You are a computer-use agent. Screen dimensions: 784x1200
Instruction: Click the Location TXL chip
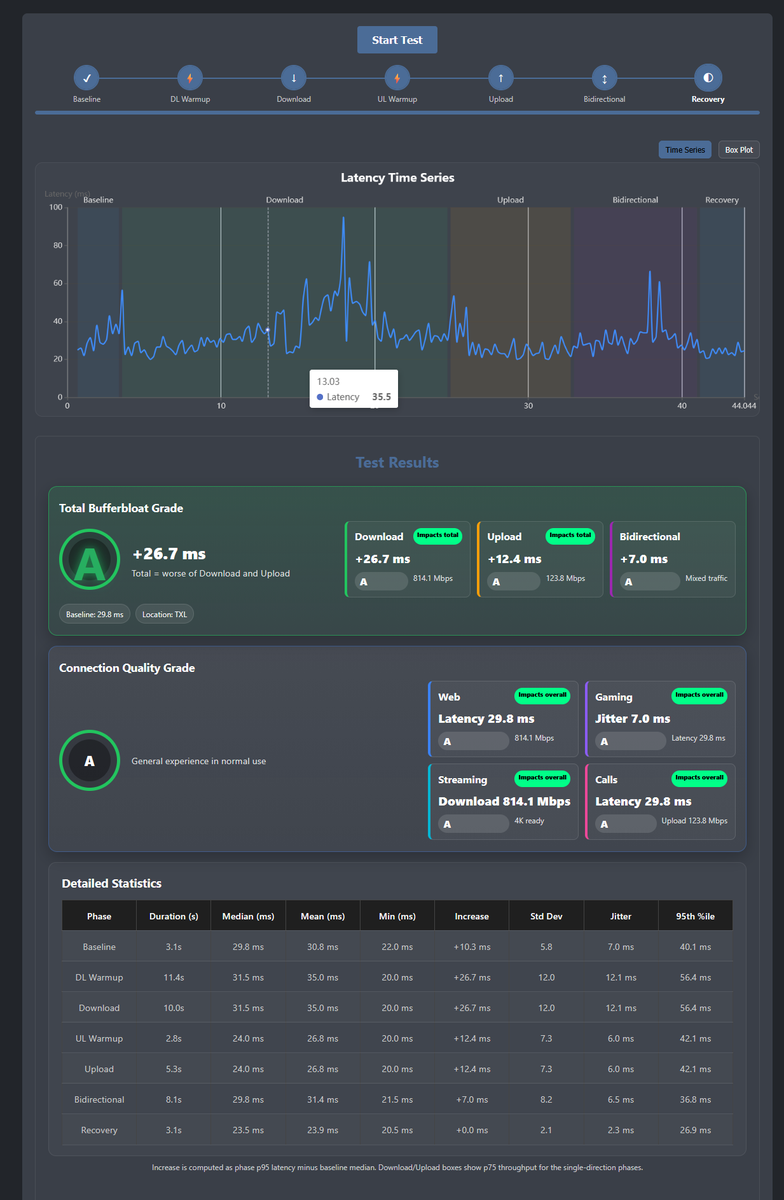coord(165,614)
